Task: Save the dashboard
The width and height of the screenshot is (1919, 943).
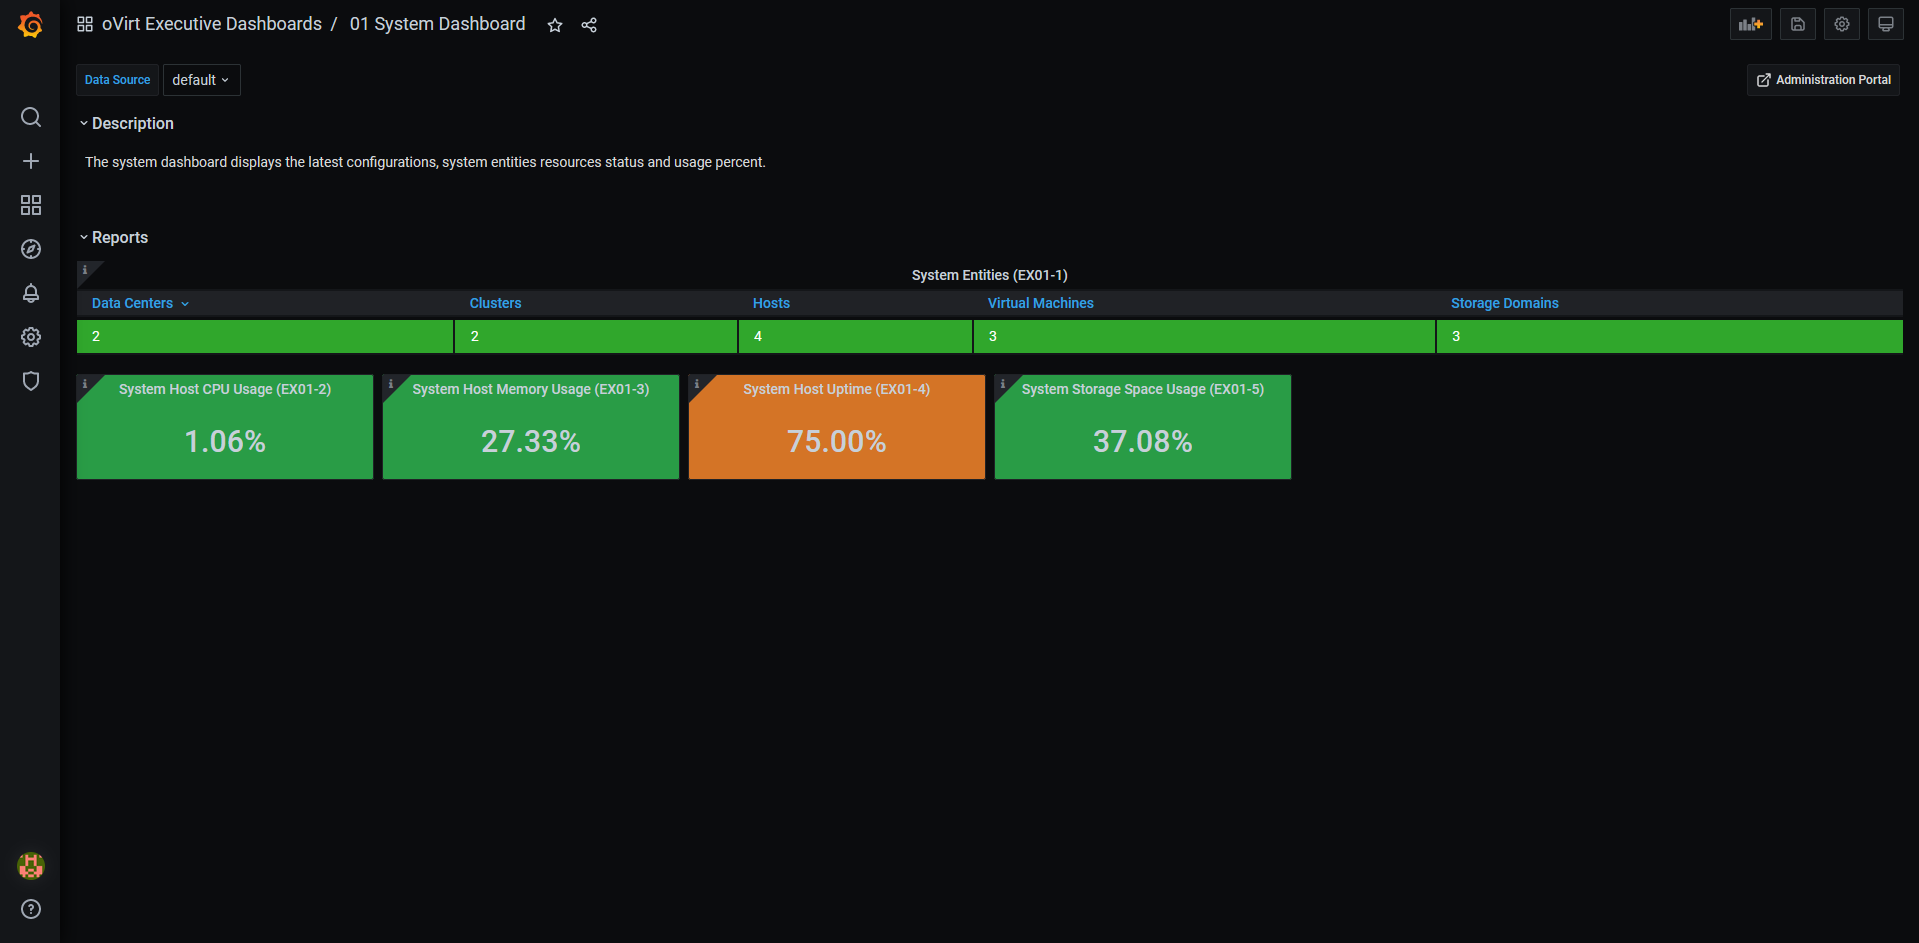Action: [x=1798, y=24]
